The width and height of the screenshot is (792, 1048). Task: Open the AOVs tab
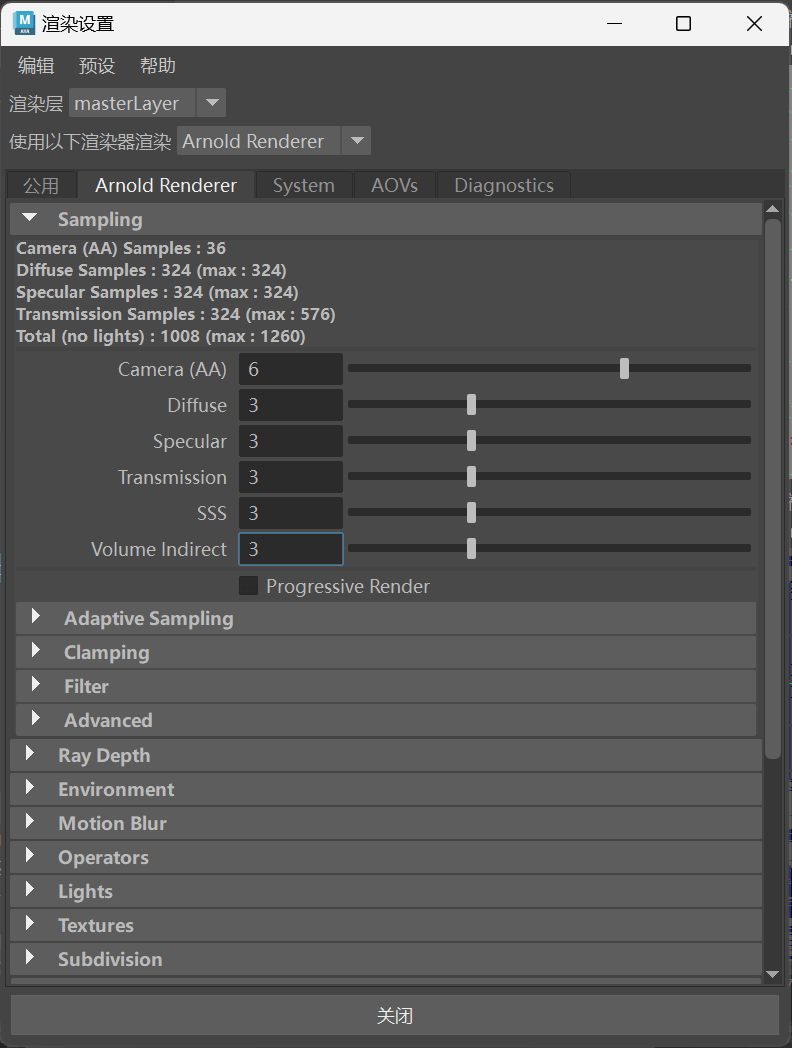[394, 185]
